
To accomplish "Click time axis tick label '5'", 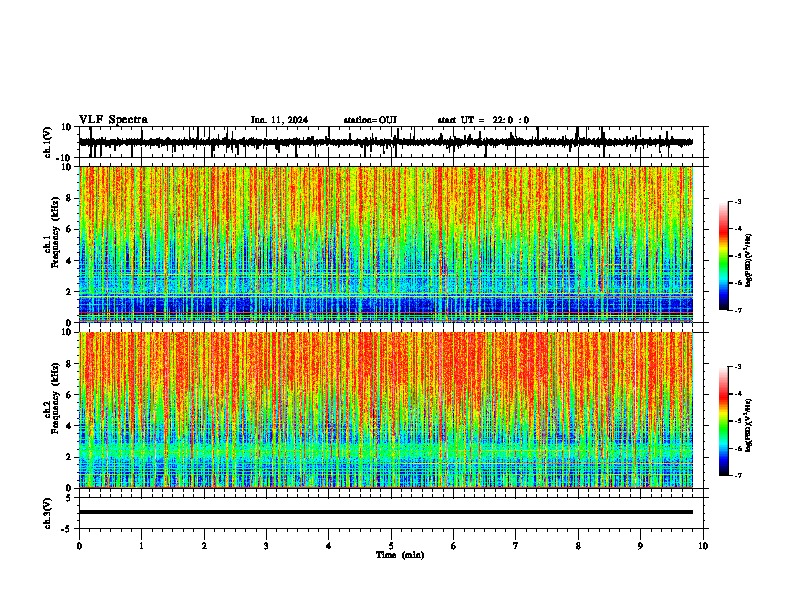I will (391, 546).
